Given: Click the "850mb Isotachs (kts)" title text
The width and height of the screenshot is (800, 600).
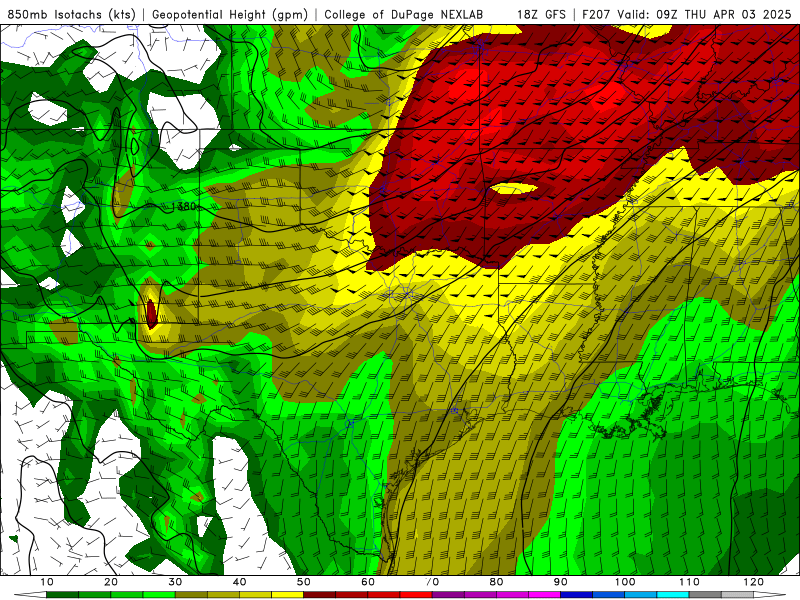Looking at the screenshot, I should 71,15.
